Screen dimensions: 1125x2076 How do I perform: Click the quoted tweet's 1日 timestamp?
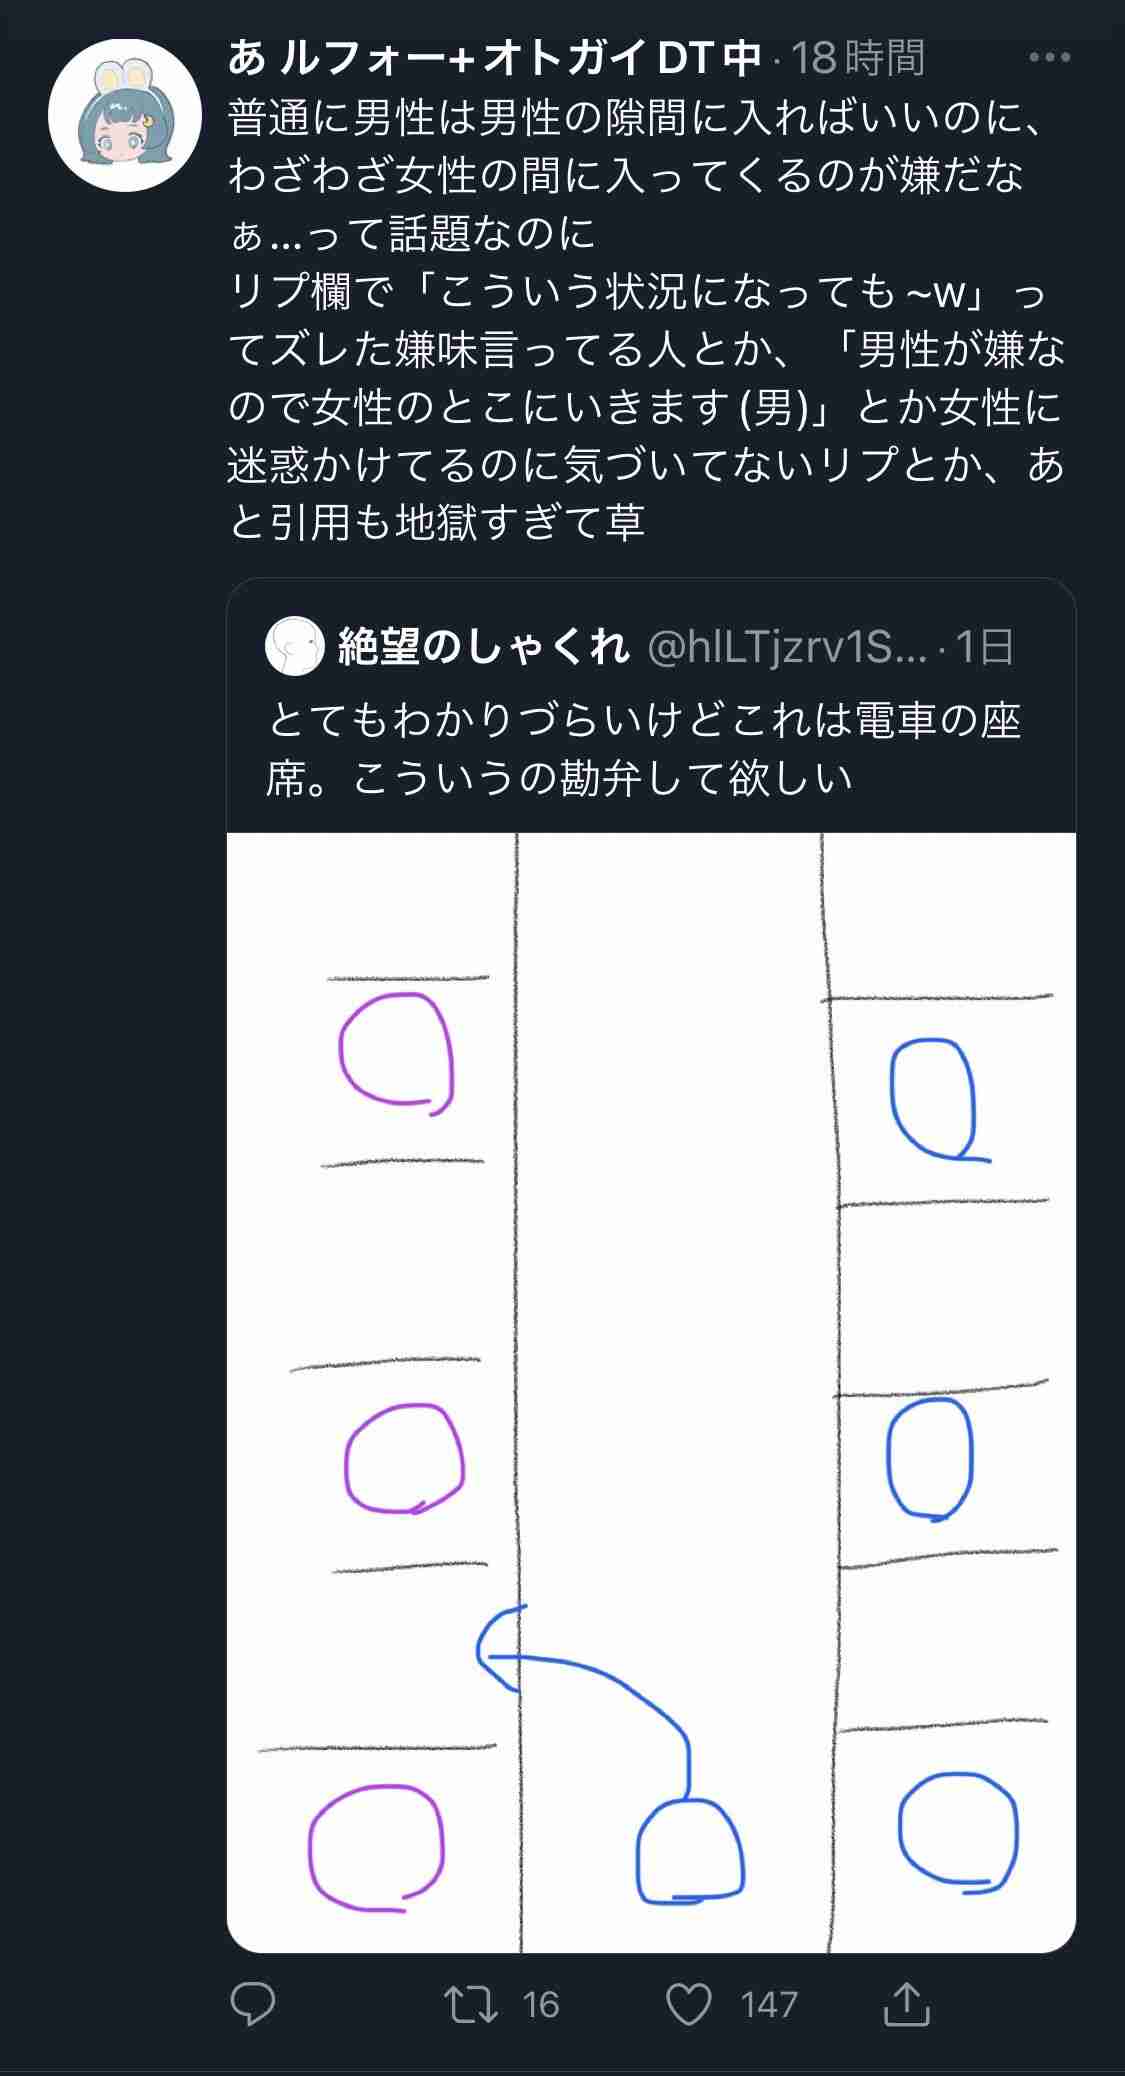point(984,647)
